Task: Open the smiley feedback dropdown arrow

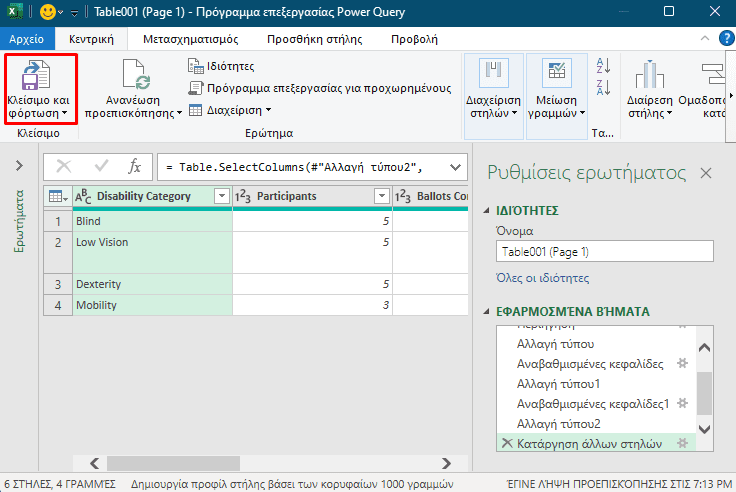Action: (x=61, y=12)
